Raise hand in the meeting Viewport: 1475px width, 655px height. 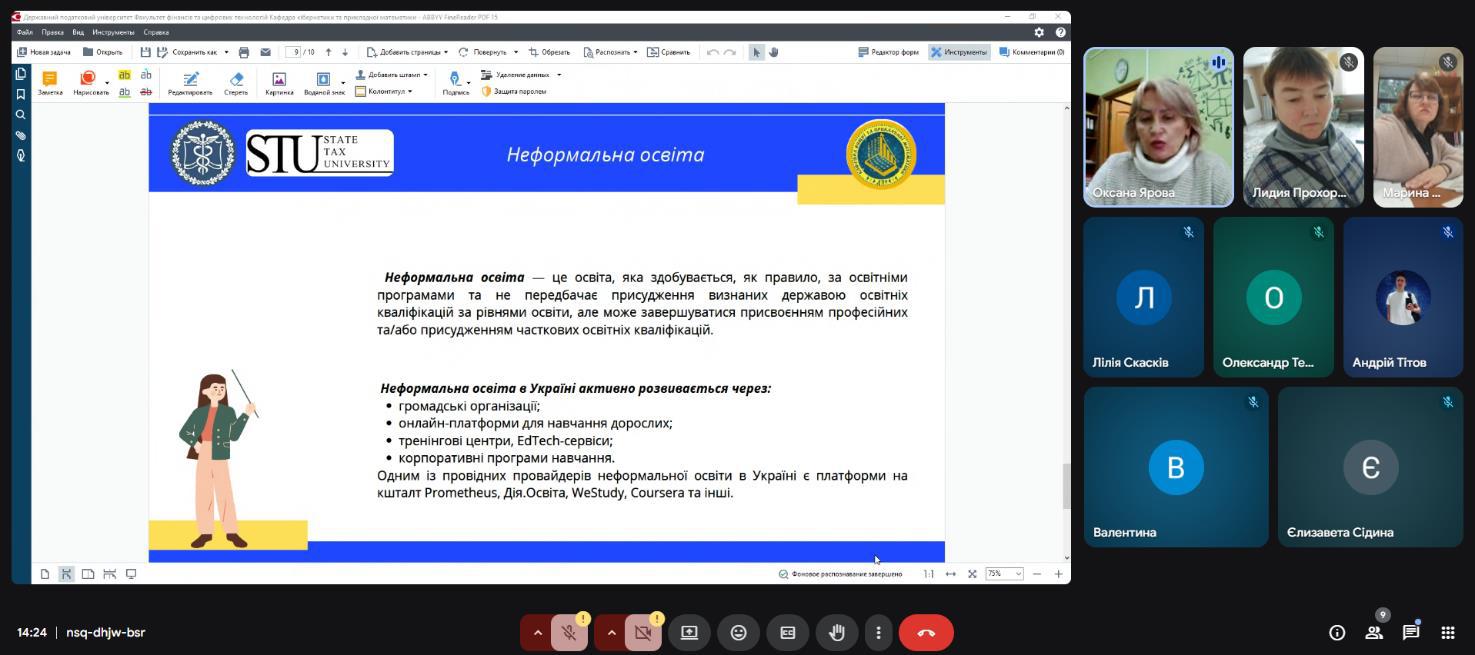(836, 632)
